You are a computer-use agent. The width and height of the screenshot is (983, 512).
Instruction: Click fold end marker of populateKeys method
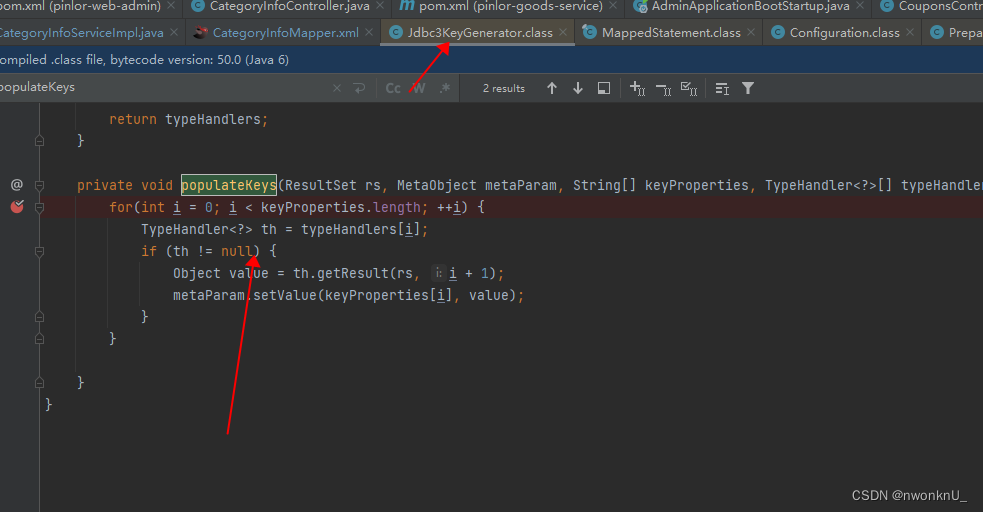click(x=39, y=383)
